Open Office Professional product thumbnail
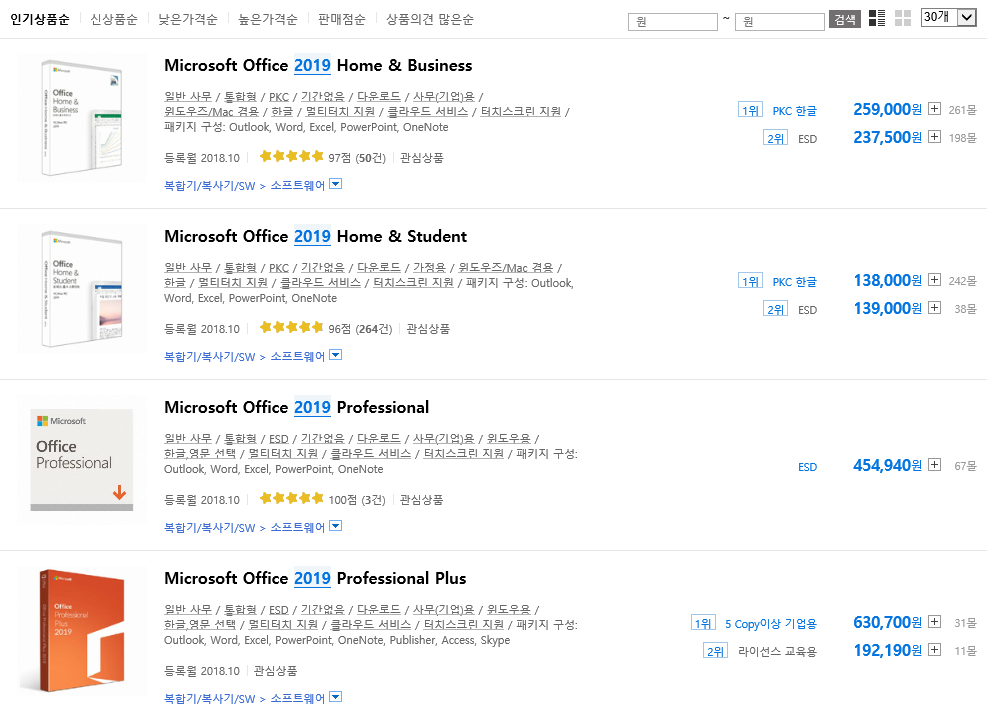This screenshot has height=718, width=995. (81, 460)
